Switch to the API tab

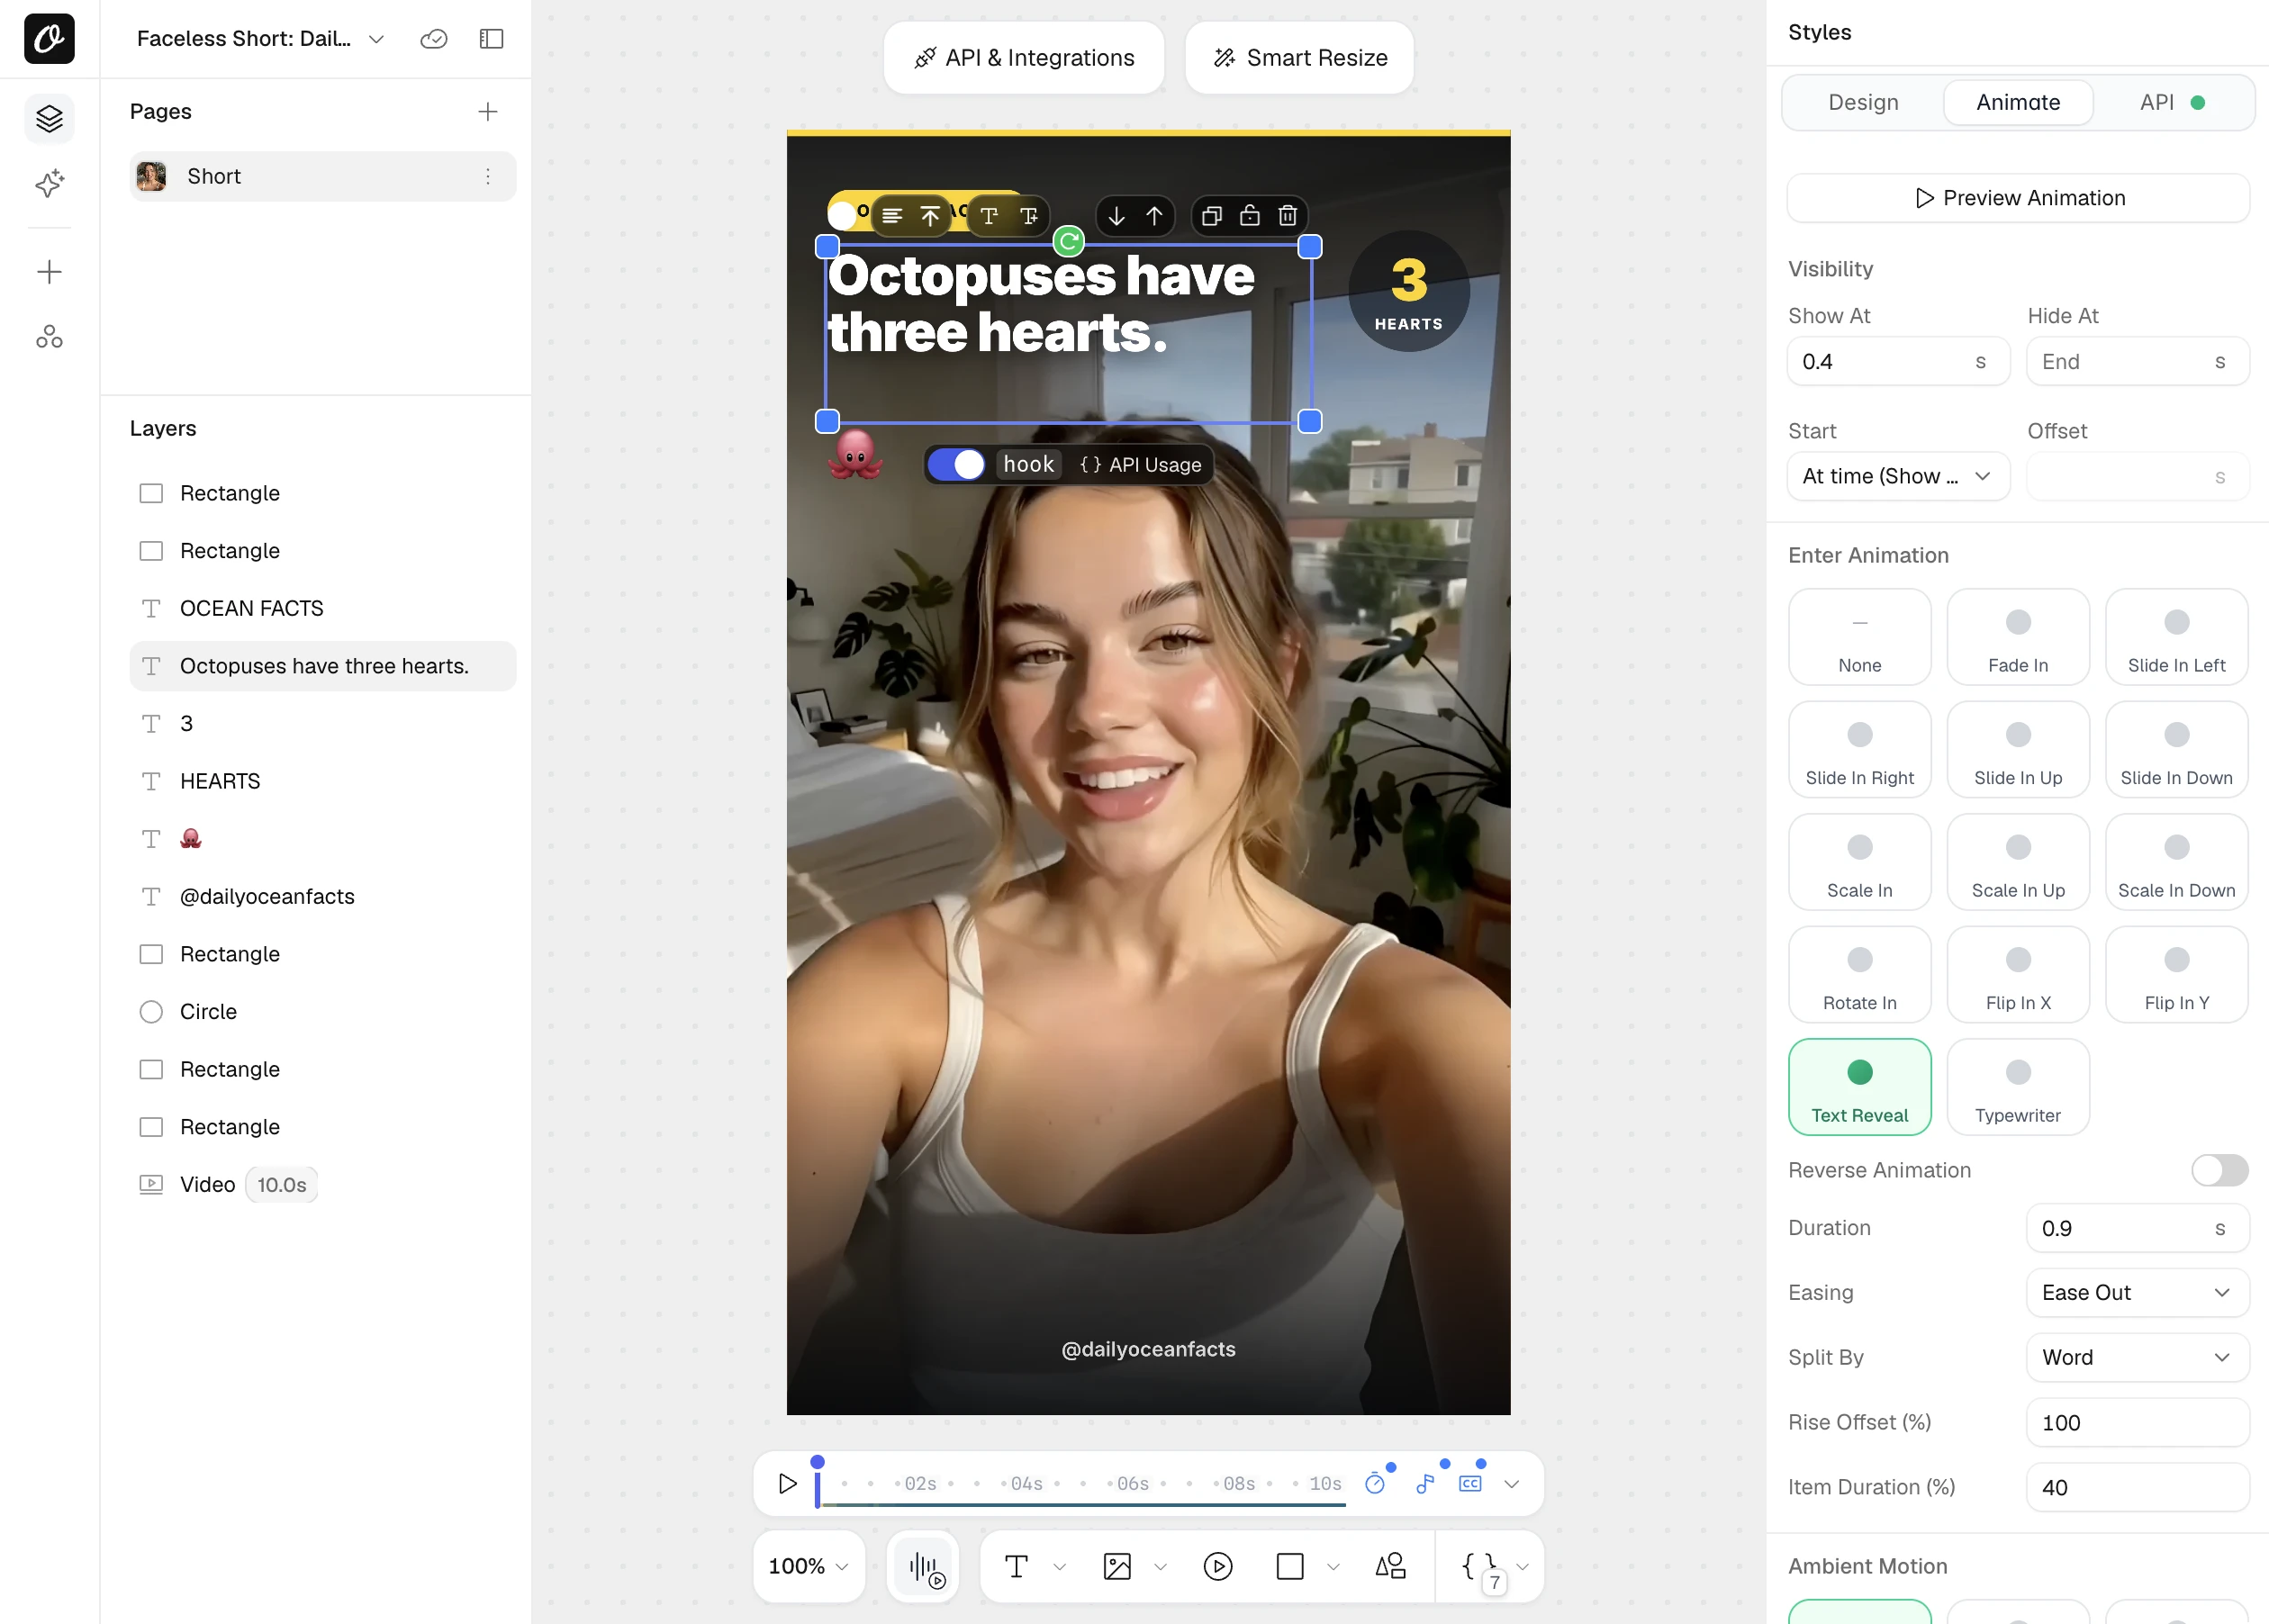pos(2171,103)
